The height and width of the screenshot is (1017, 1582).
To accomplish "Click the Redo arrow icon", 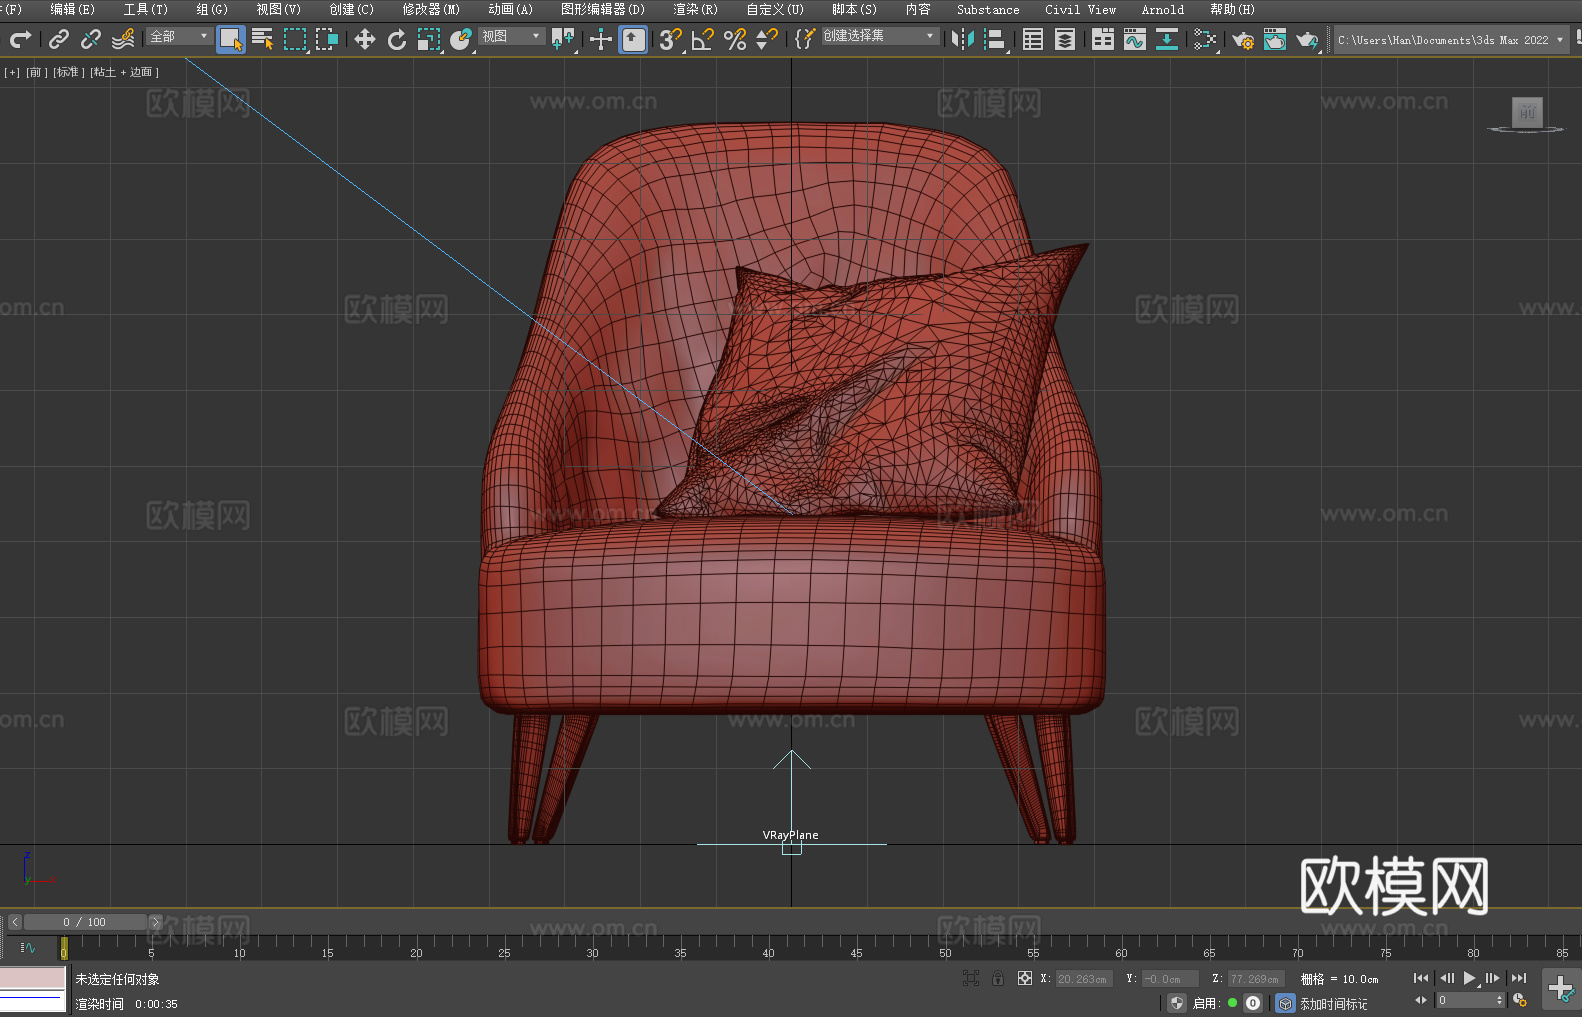I will 20,39.
